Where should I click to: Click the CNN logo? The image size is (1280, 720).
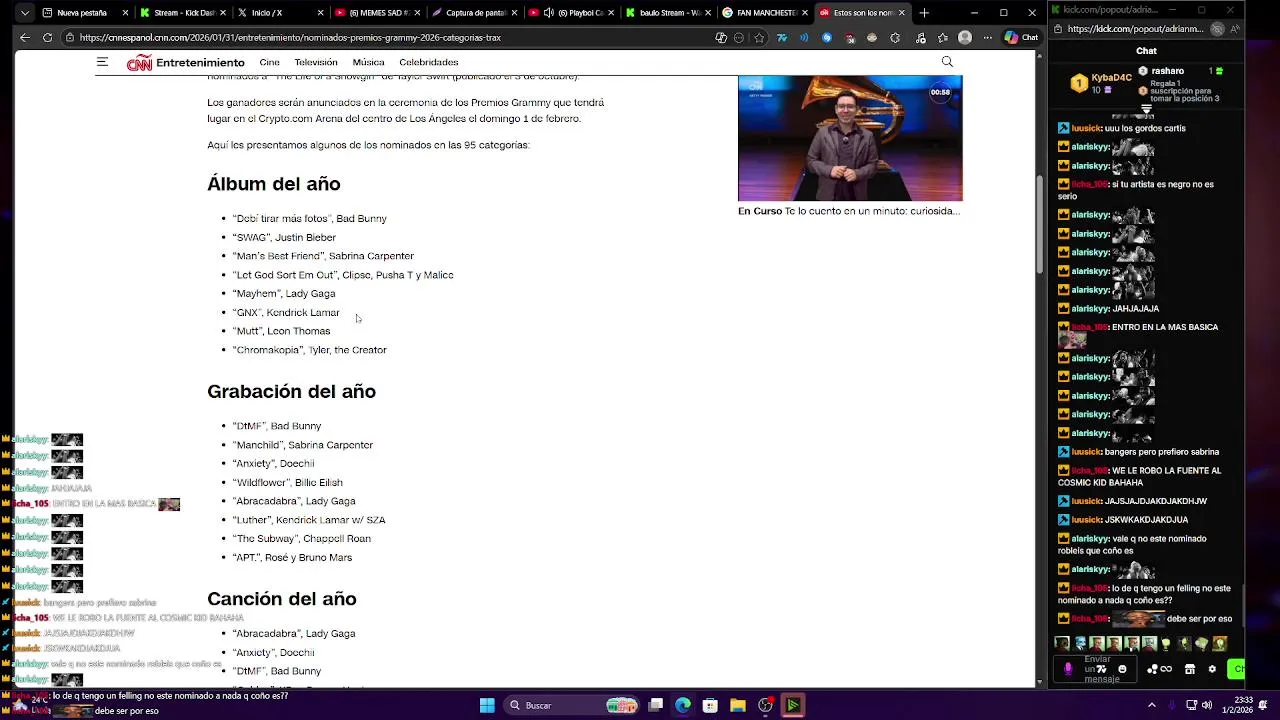[139, 63]
